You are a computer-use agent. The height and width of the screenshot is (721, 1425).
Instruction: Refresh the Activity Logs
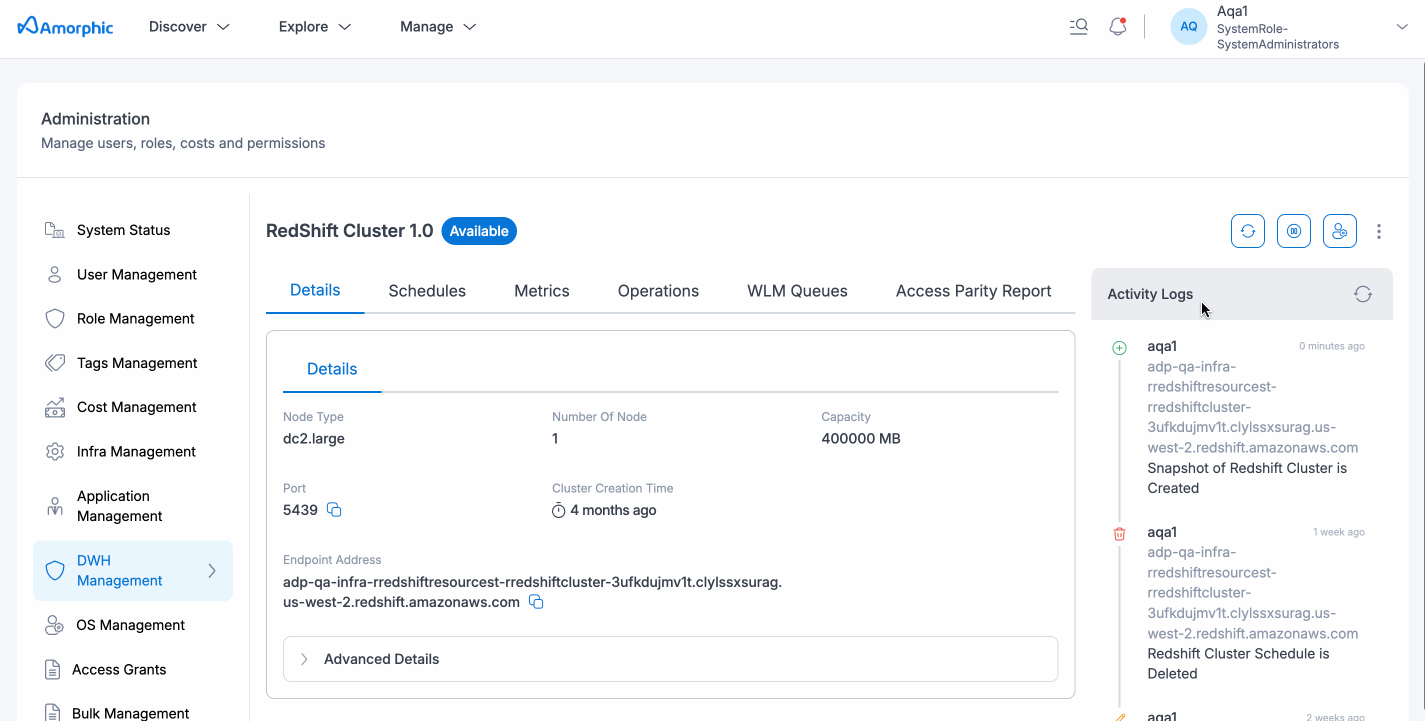(1363, 294)
